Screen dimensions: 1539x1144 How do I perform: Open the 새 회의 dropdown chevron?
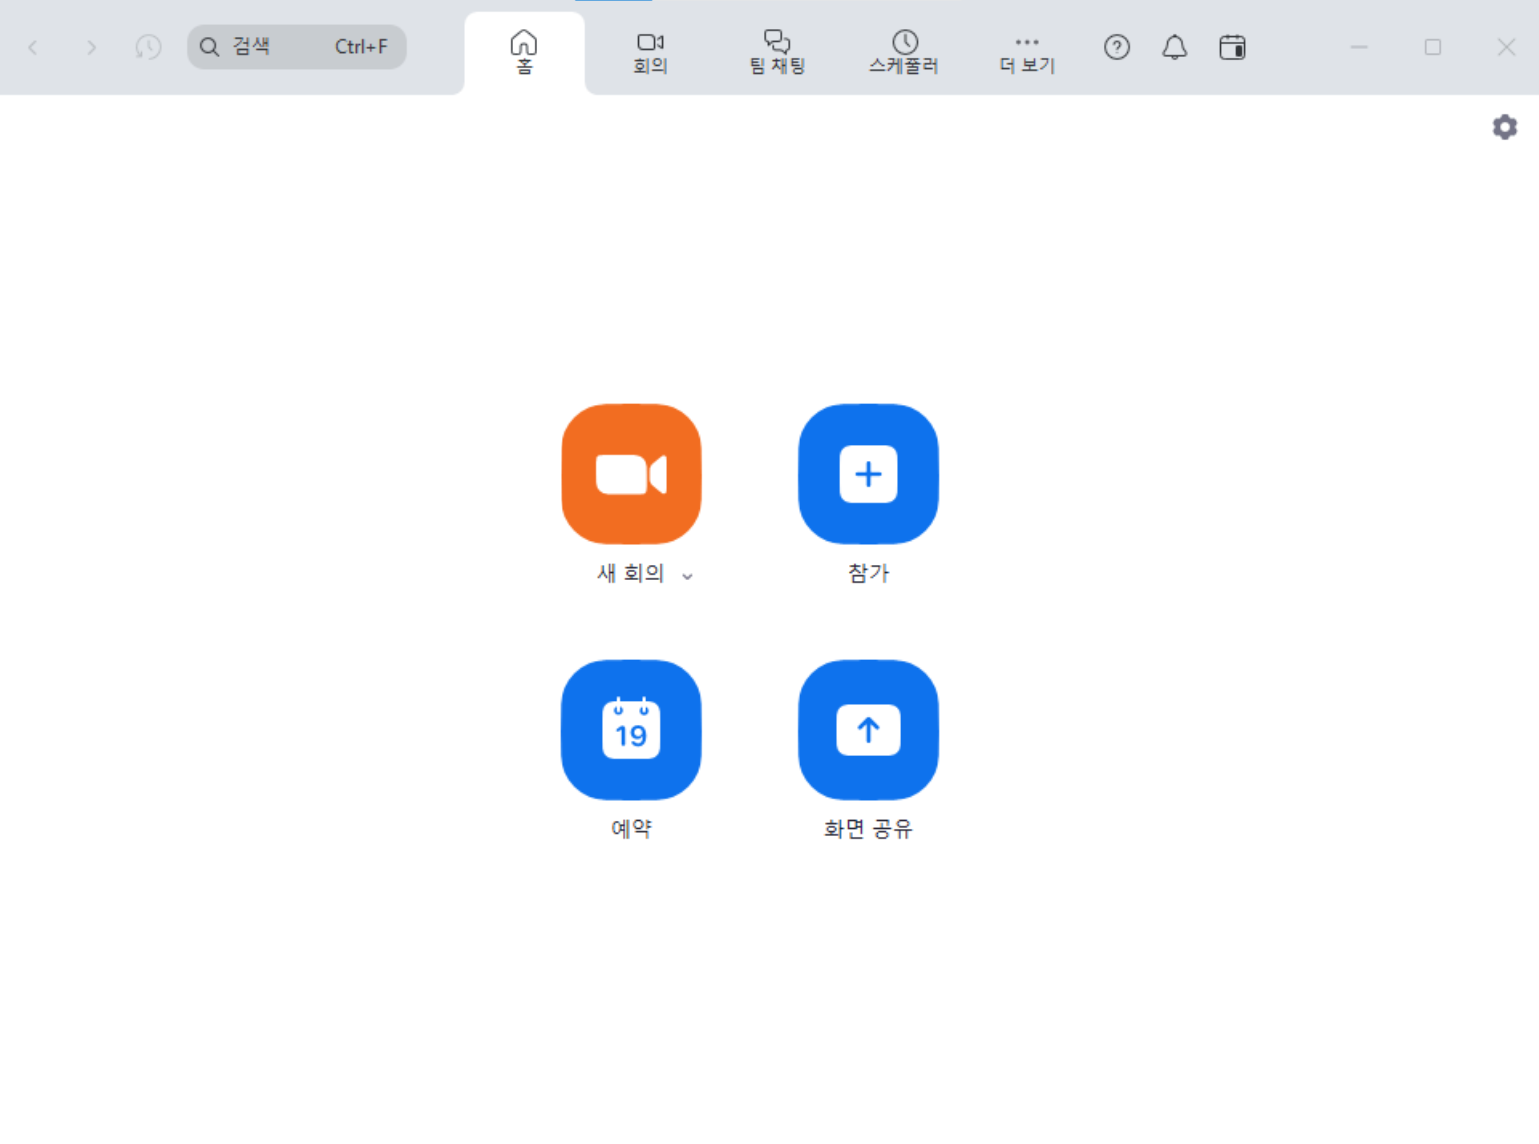tap(687, 576)
